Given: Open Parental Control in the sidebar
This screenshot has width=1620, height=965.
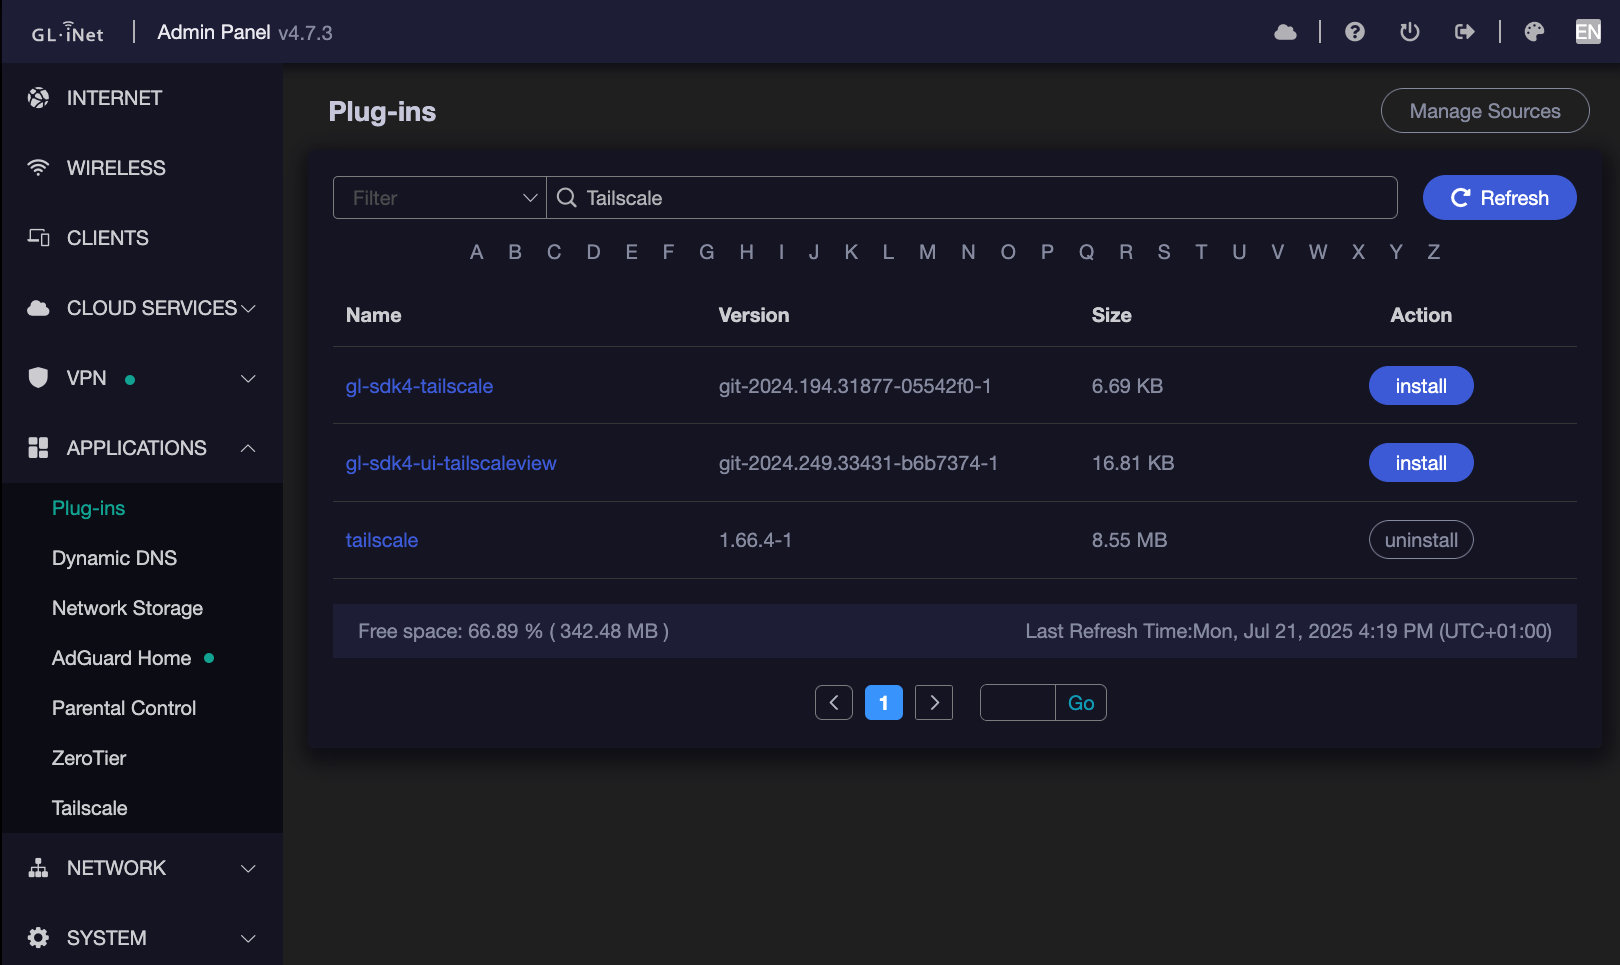Looking at the screenshot, I should pos(124,708).
